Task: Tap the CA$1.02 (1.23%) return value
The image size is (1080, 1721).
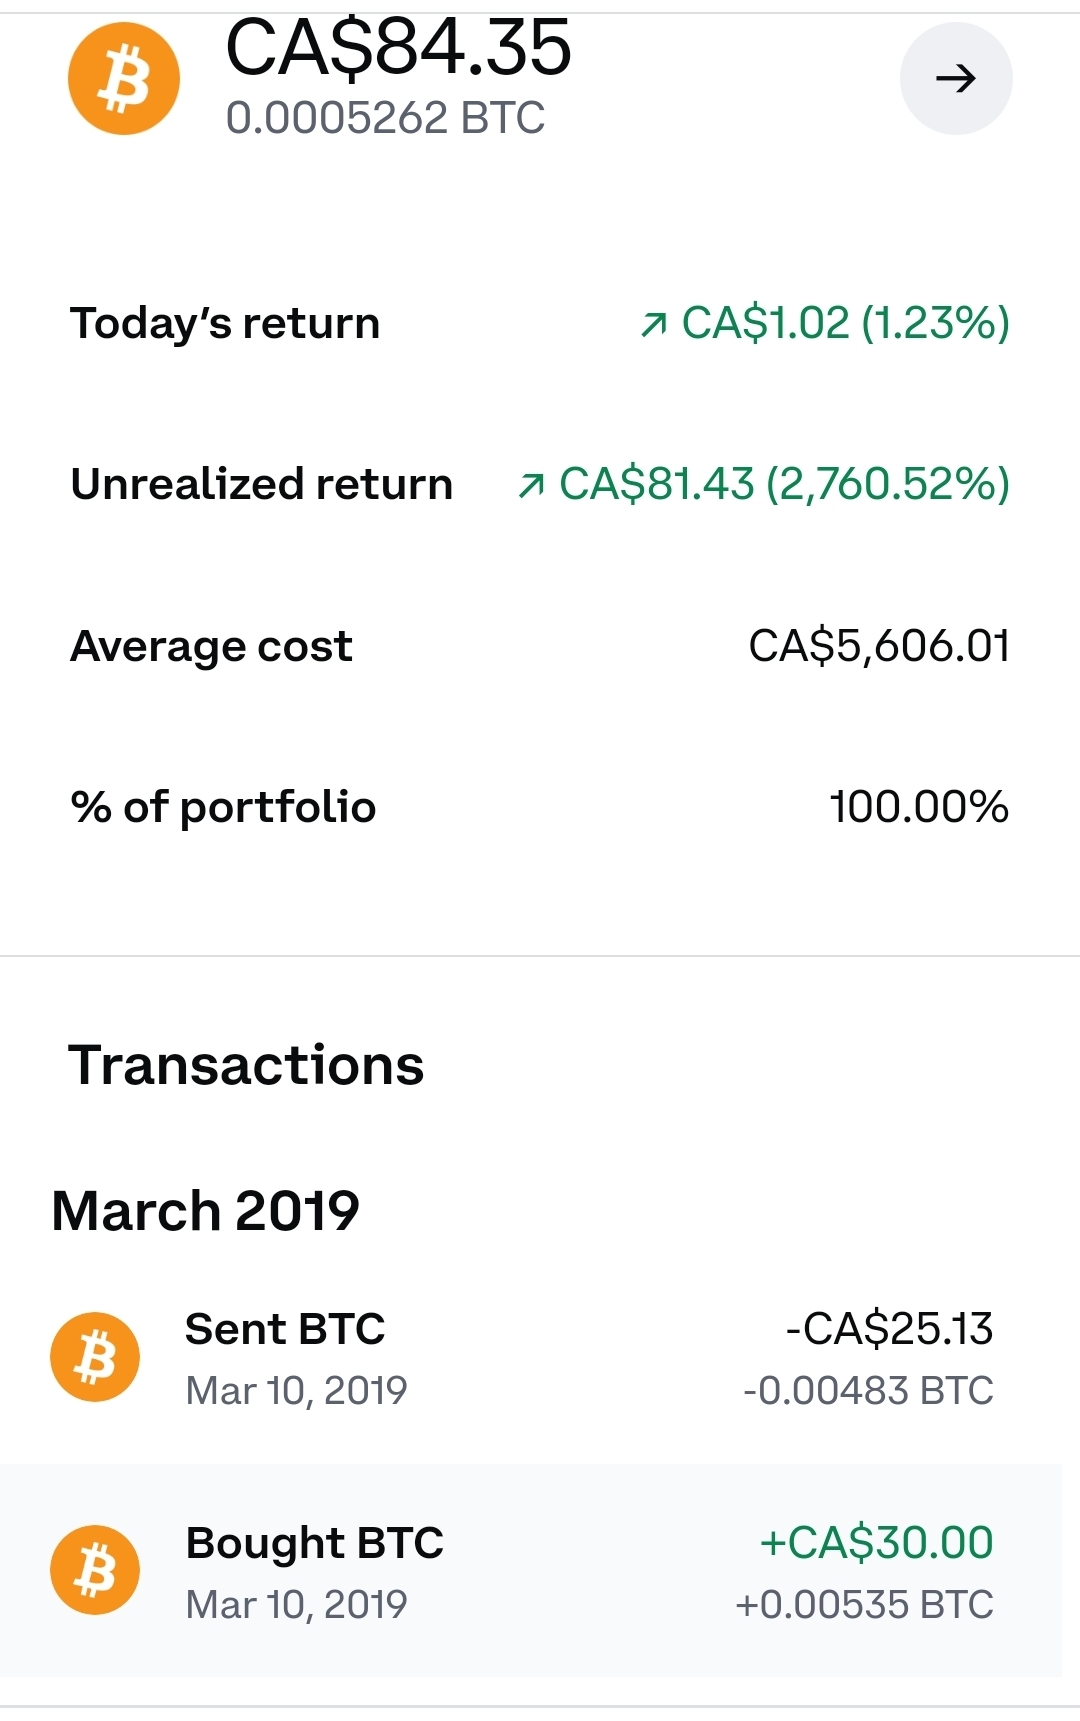Action: click(846, 323)
